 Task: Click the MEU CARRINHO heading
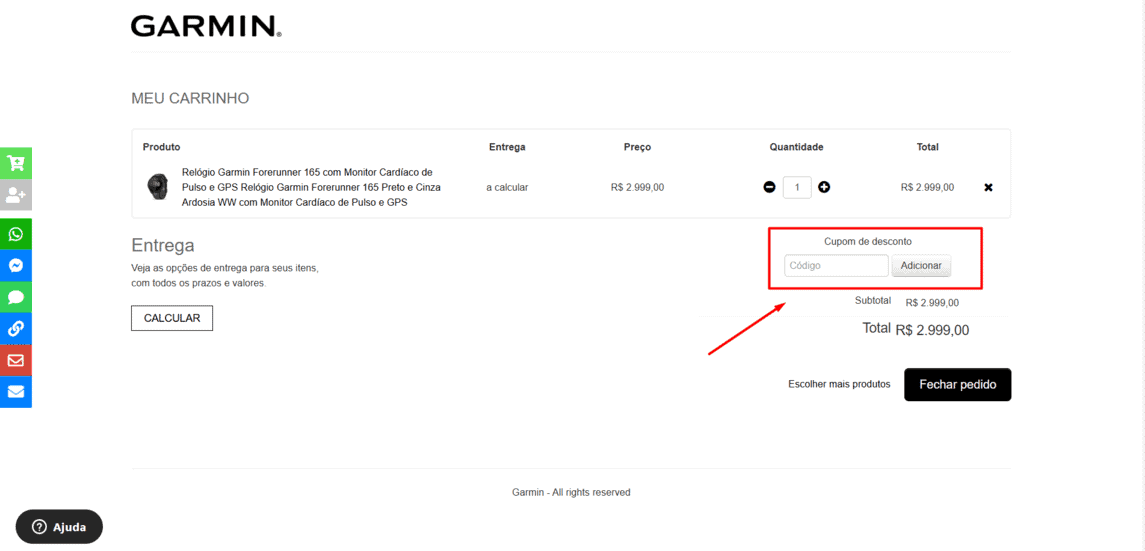tap(190, 98)
